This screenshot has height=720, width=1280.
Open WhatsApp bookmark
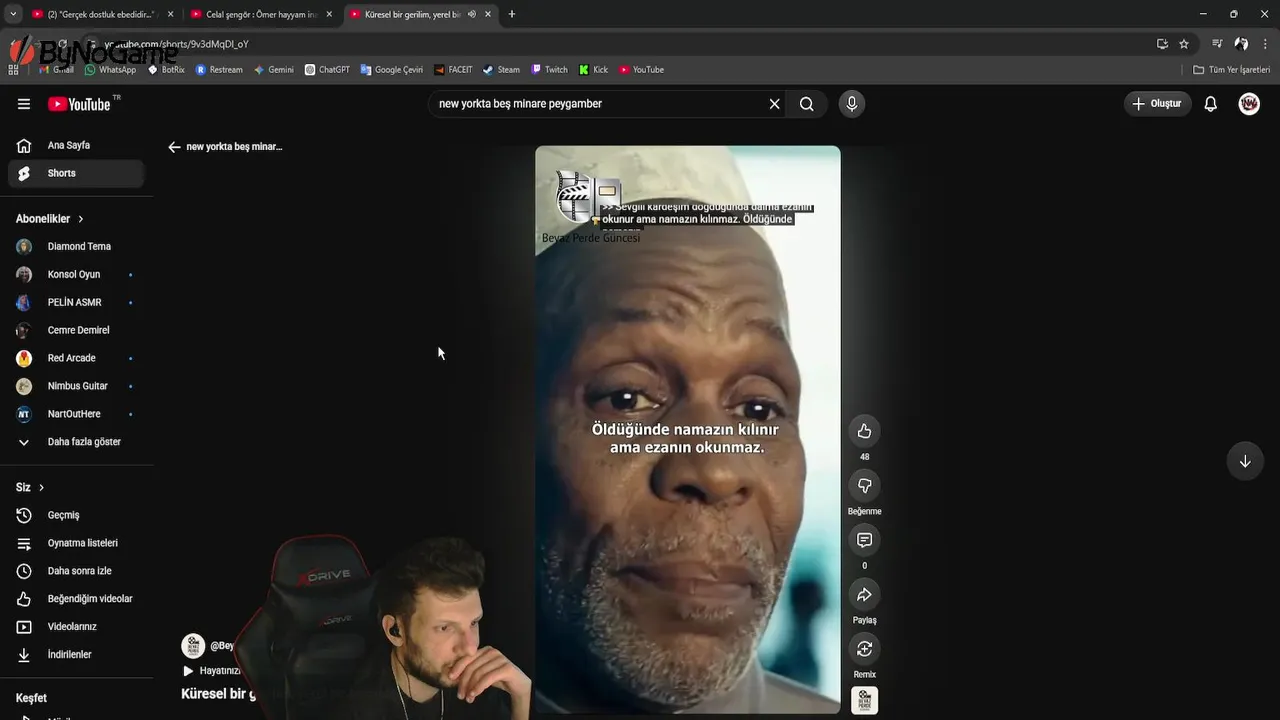click(x=110, y=70)
